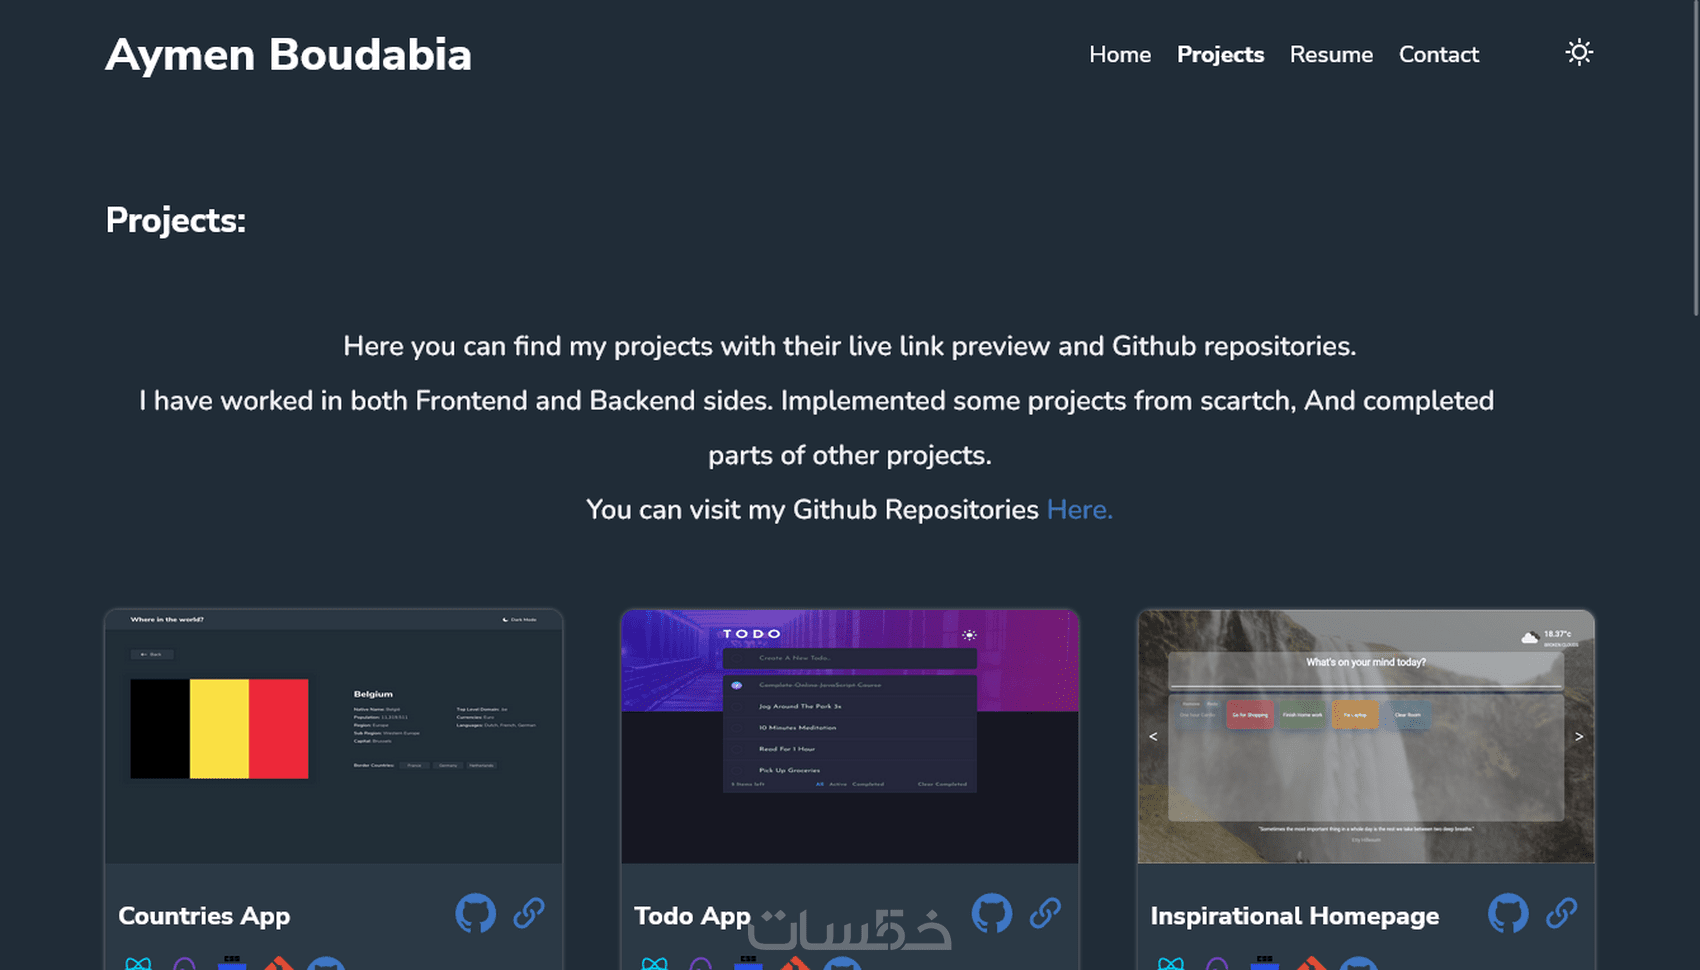This screenshot has height=970, width=1700.
Task: Open the Todo App GitHub repository icon
Action: coord(992,913)
